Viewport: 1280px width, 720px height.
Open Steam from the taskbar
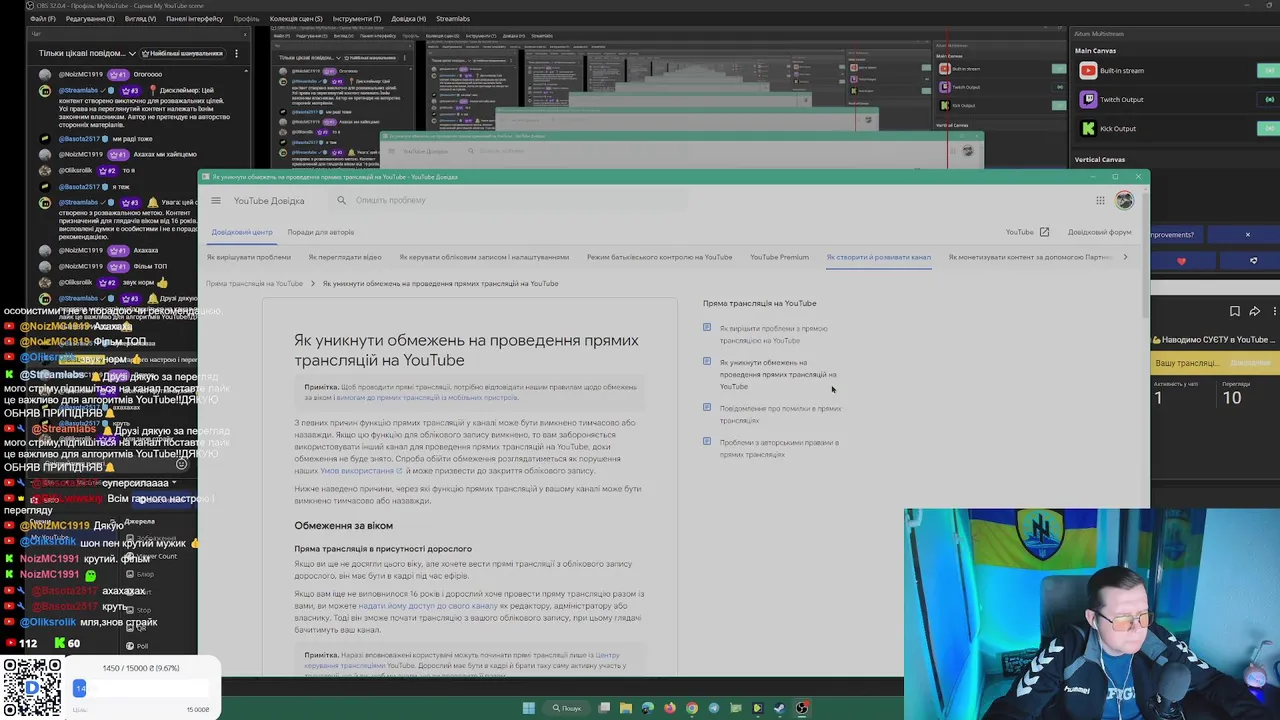pos(780,708)
